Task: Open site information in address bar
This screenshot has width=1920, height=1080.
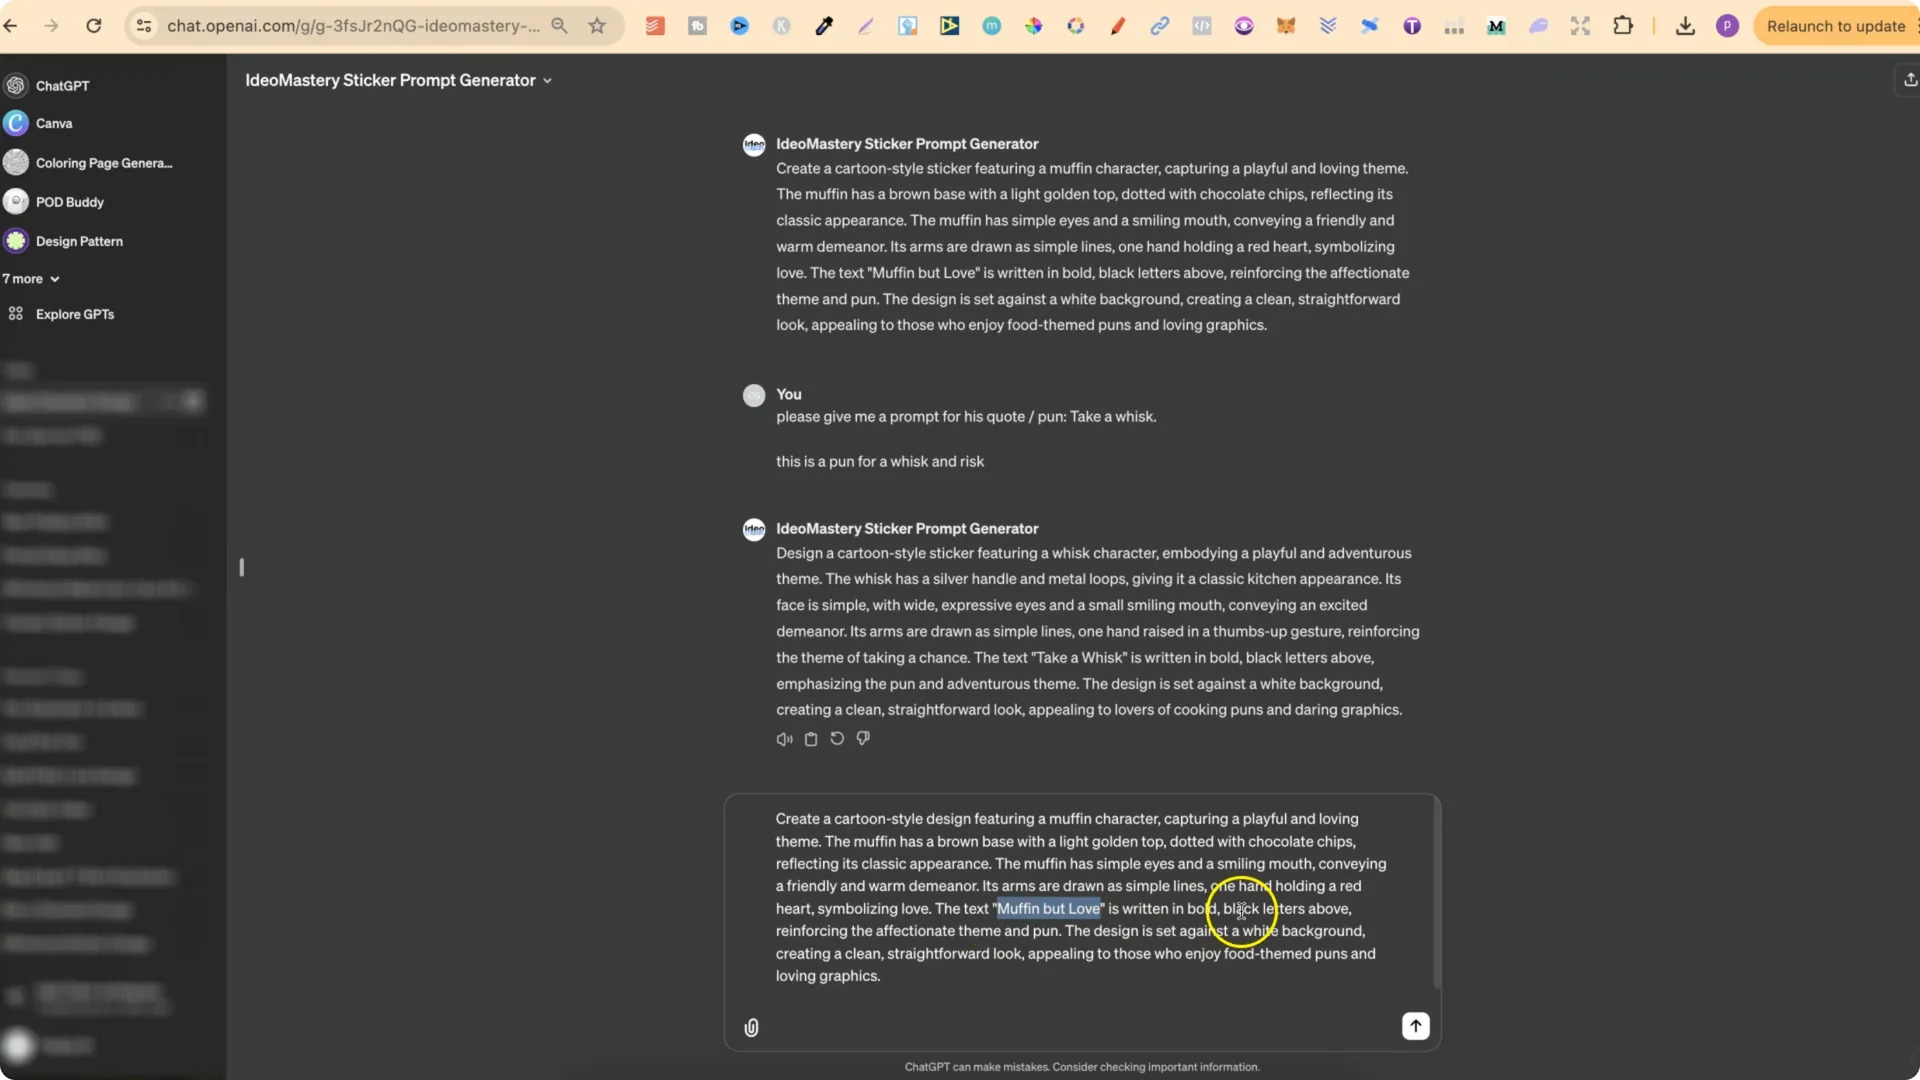Action: pos(144,26)
